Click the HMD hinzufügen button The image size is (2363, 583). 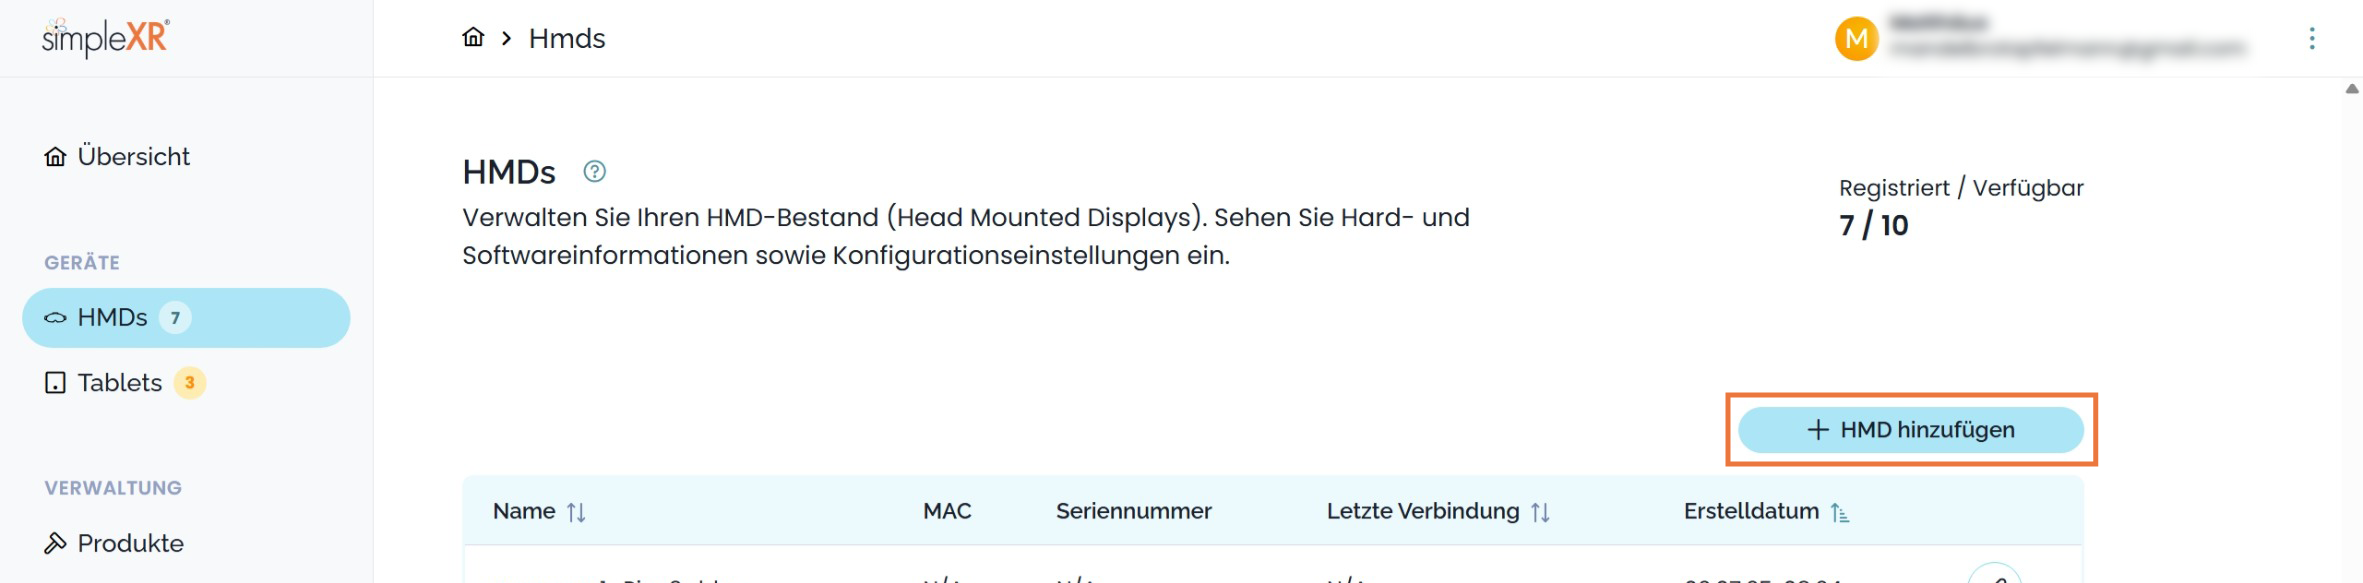point(1910,430)
